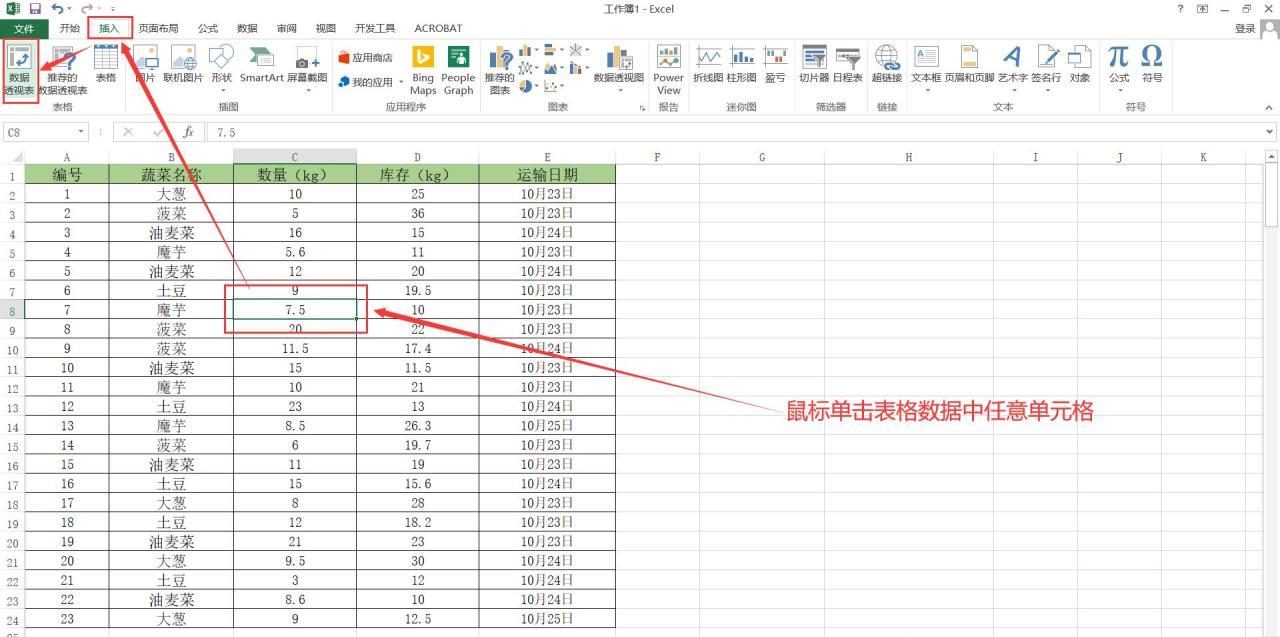Expand the formula bar
The height and width of the screenshot is (637, 1280).
click(1270, 132)
